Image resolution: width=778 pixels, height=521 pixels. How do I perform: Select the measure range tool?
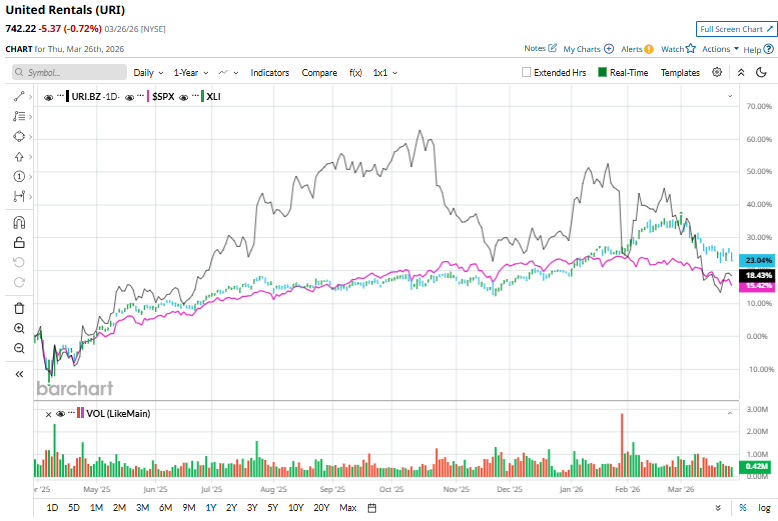pyautogui.click(x=19, y=196)
